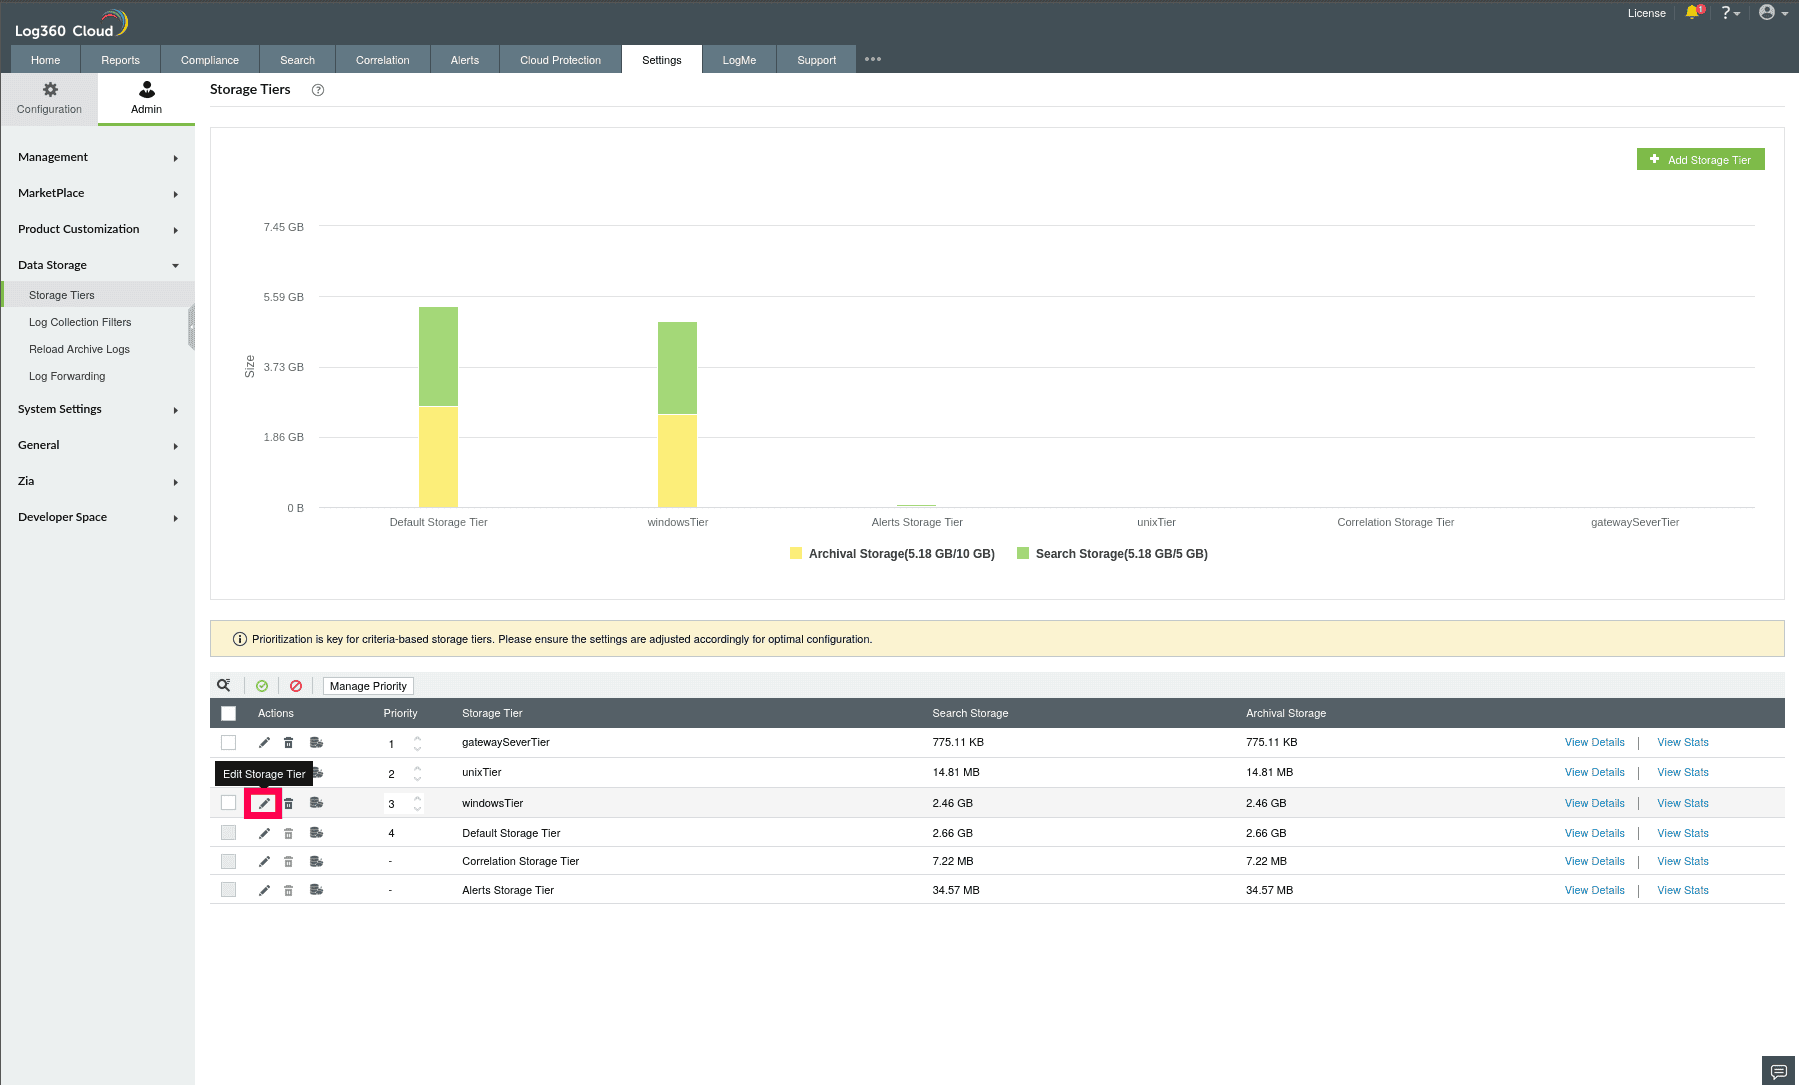Open the notifications bell in the top bar
Screen dimensions: 1799x1085
click(x=1693, y=12)
